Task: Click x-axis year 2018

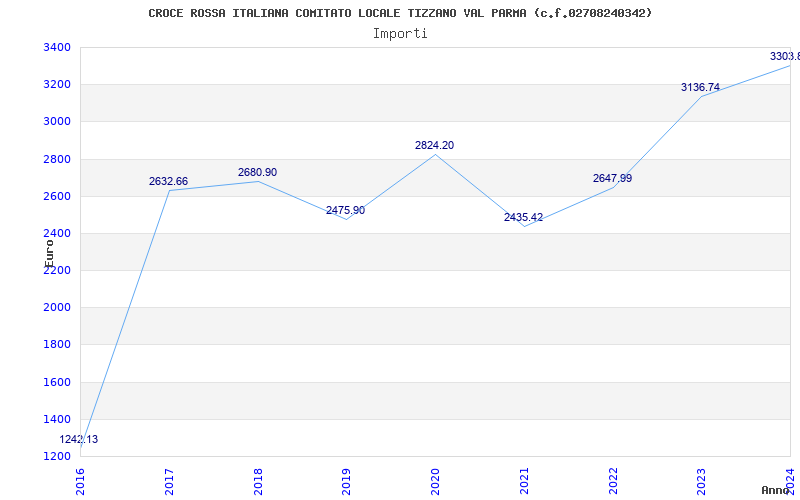Action: click(258, 482)
